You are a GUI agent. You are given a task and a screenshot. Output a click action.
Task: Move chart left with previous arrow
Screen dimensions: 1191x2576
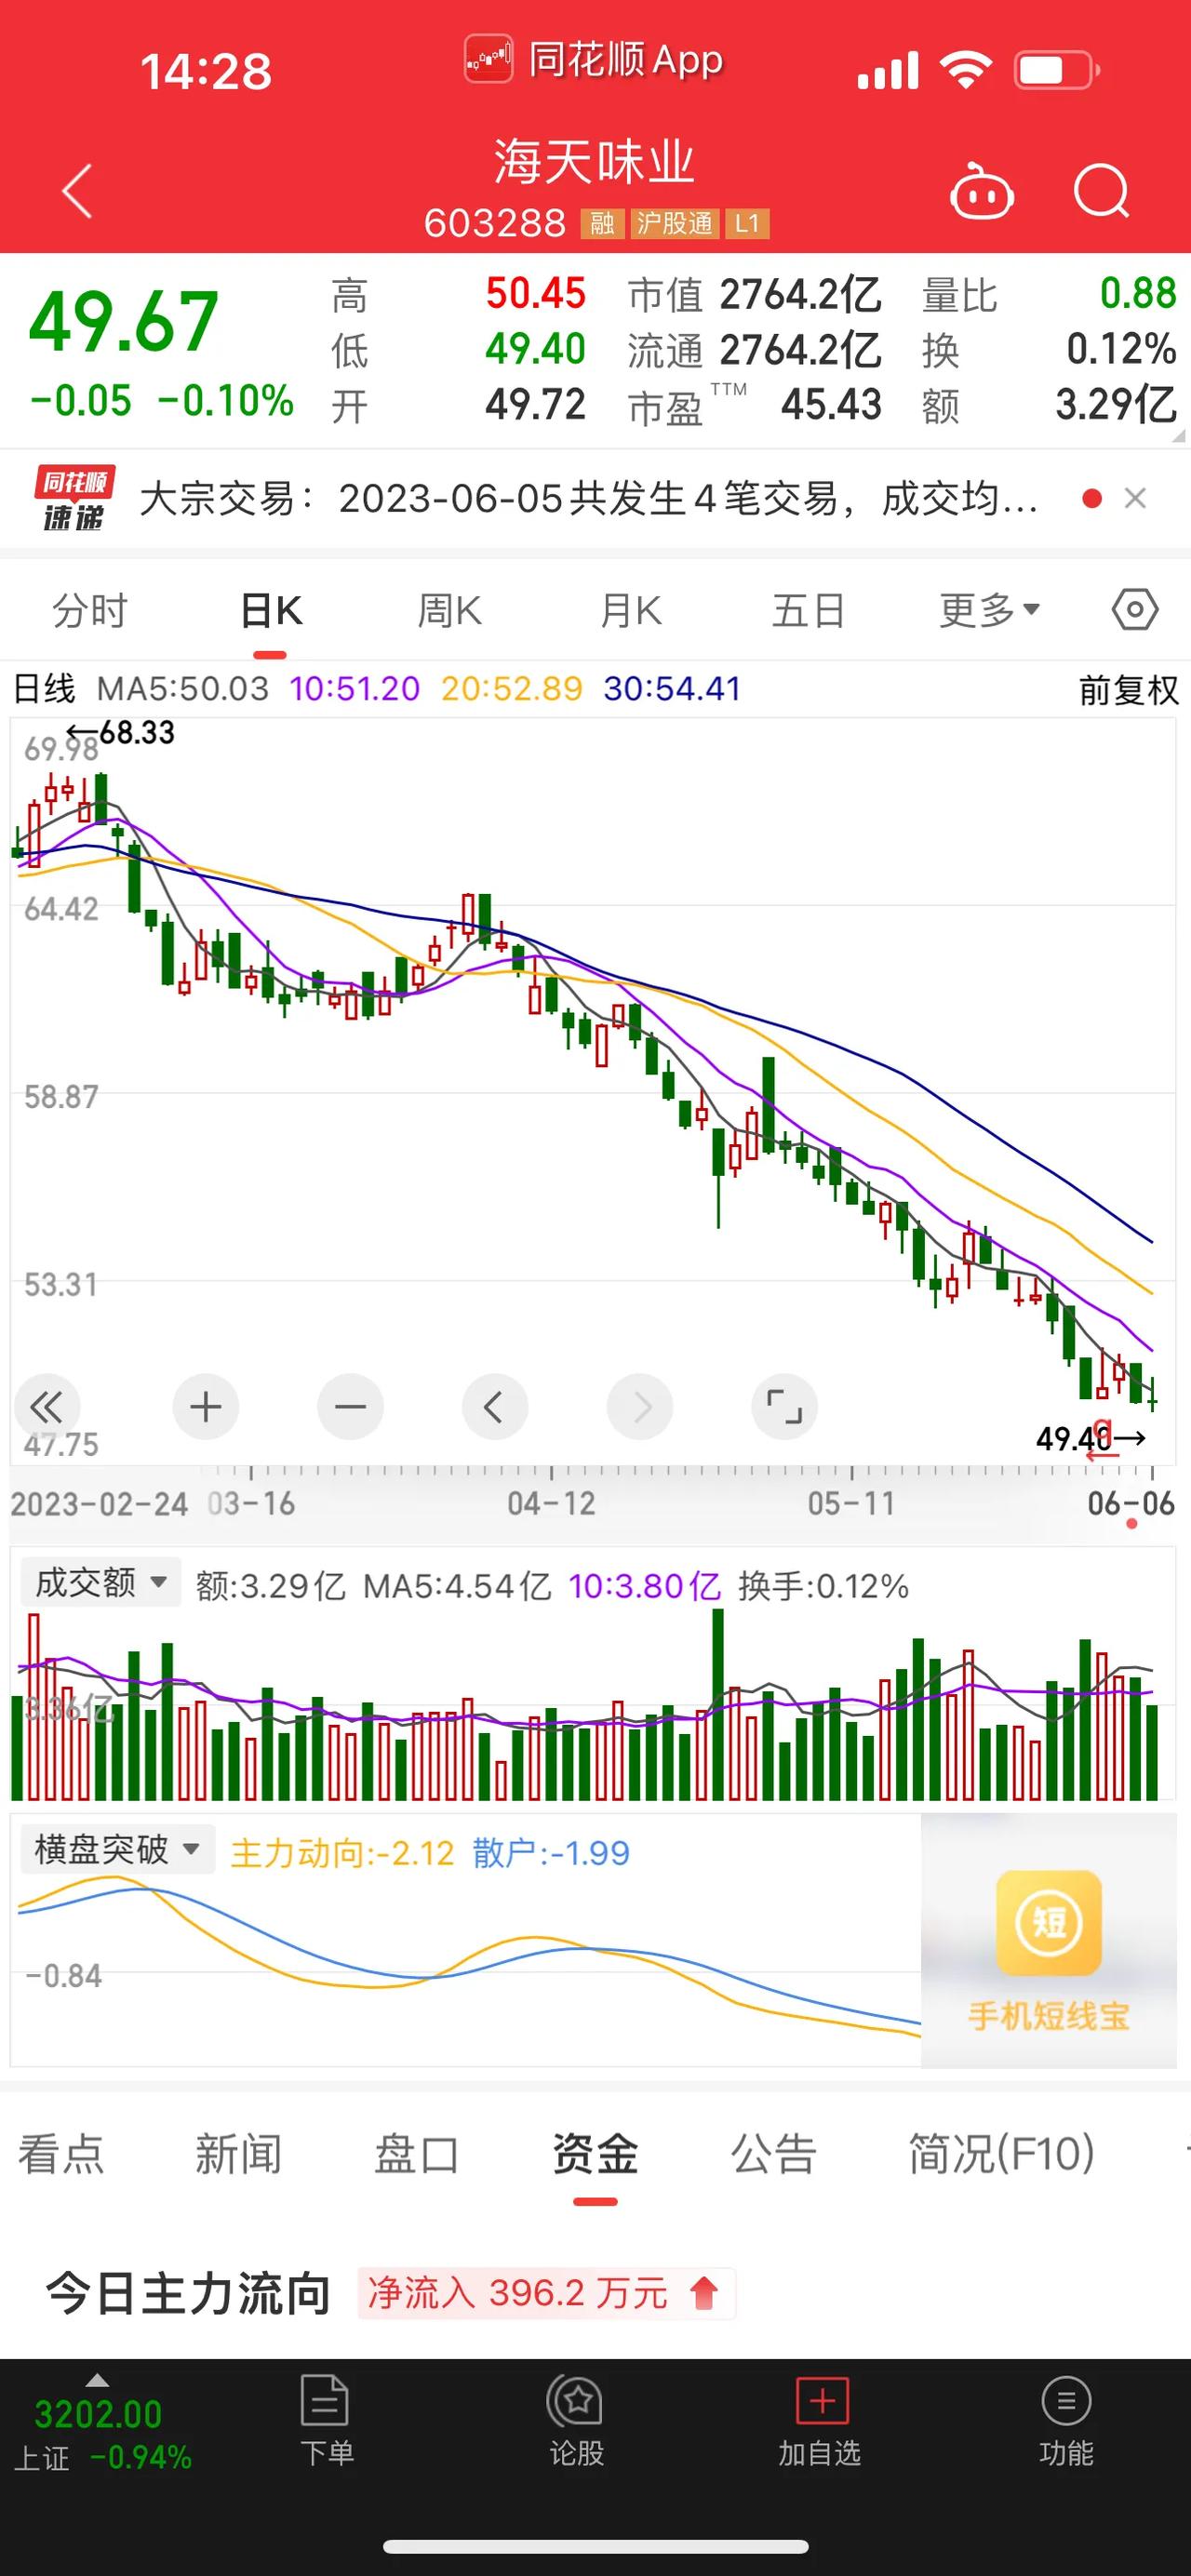click(494, 1407)
